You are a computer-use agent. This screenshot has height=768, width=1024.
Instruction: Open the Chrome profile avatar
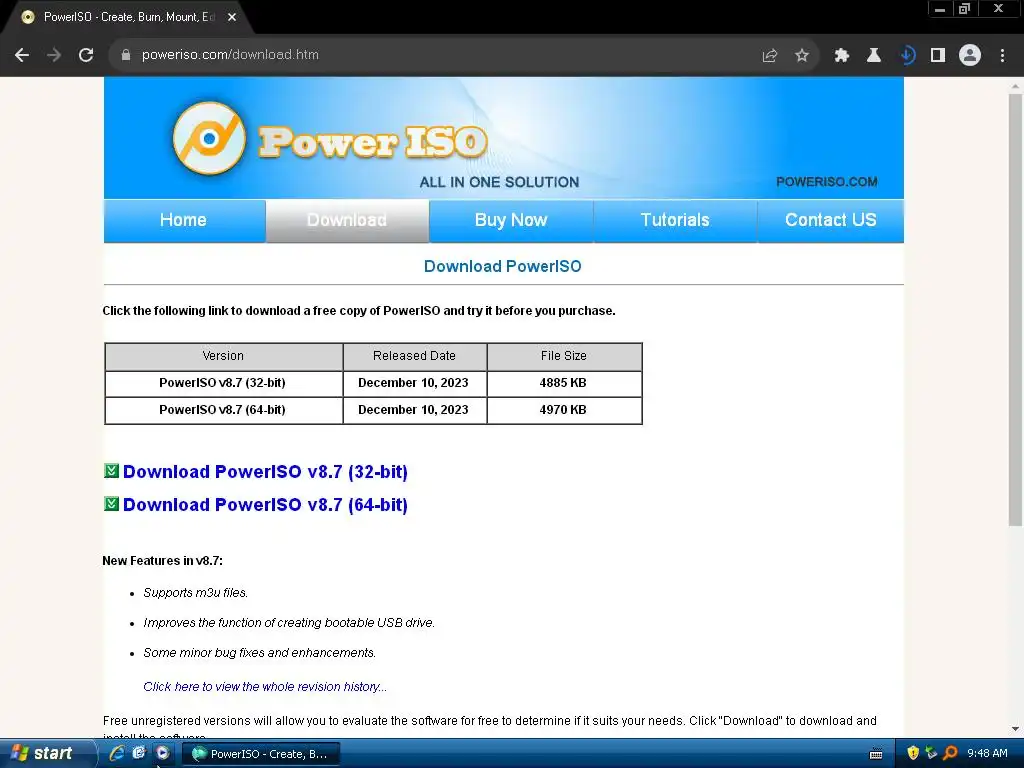[x=970, y=55]
